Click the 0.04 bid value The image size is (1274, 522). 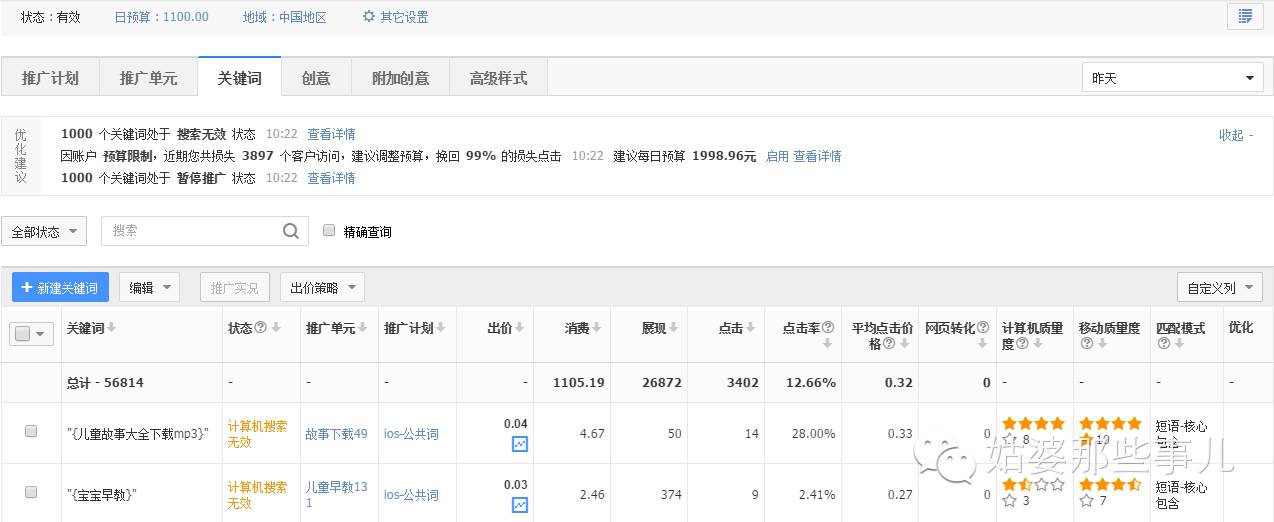coord(516,424)
